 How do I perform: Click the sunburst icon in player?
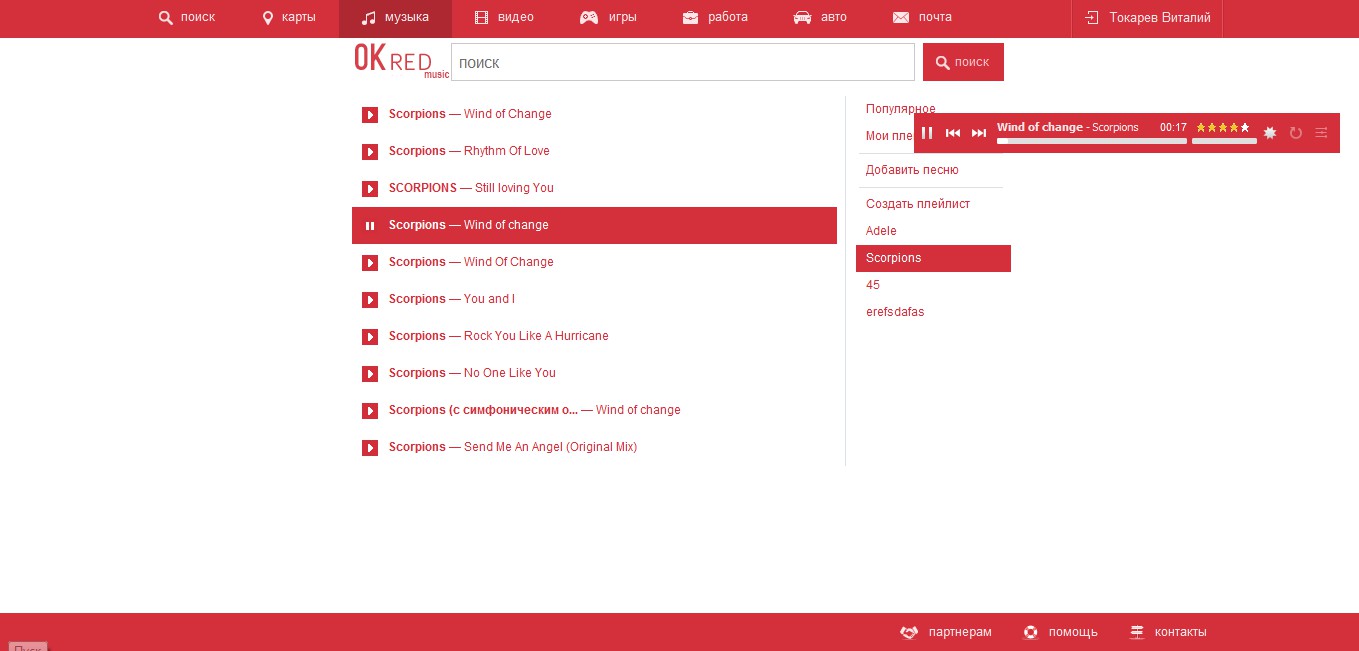pos(1270,133)
